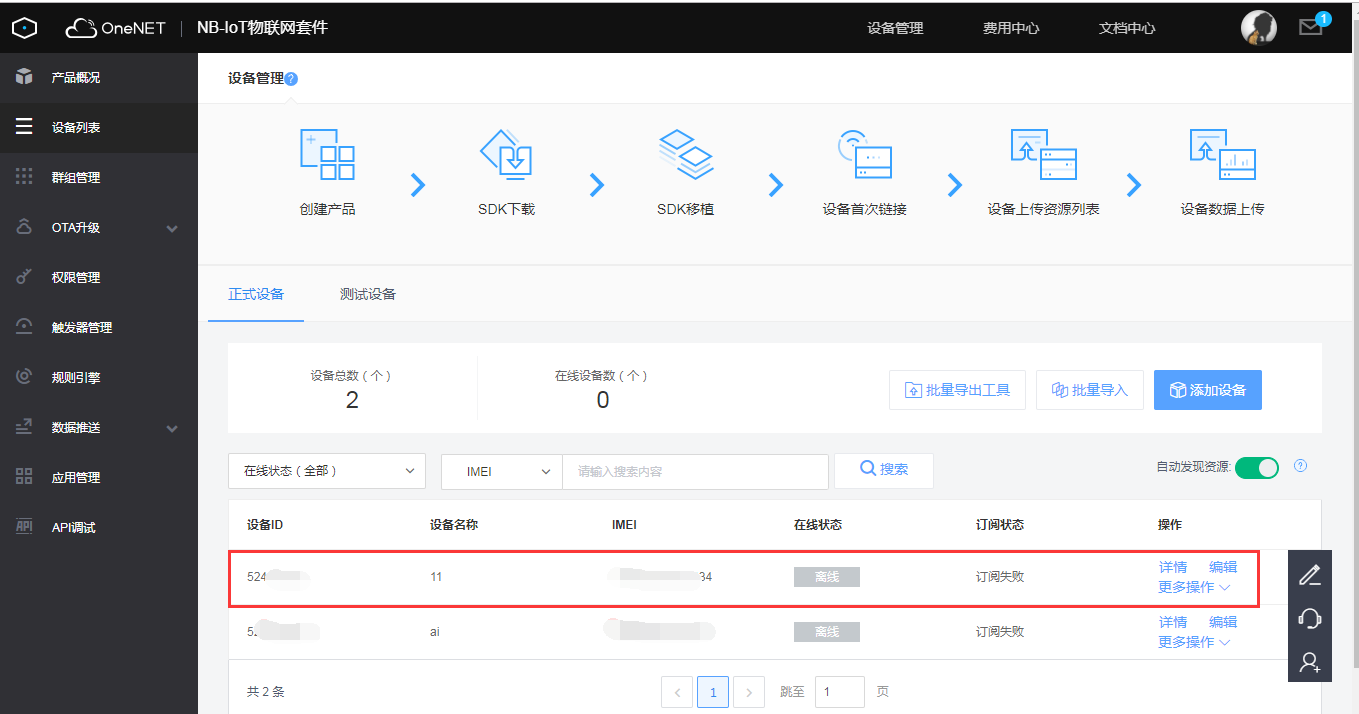Click 编辑 for device ai
The image size is (1359, 714).
1223,622
